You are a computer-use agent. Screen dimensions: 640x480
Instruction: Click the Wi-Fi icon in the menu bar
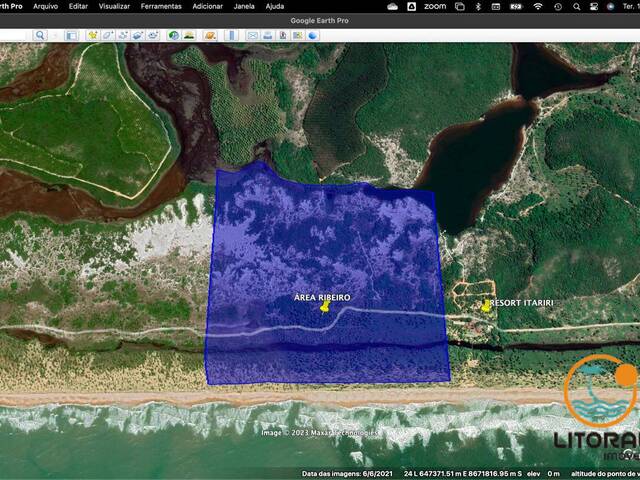538,6
